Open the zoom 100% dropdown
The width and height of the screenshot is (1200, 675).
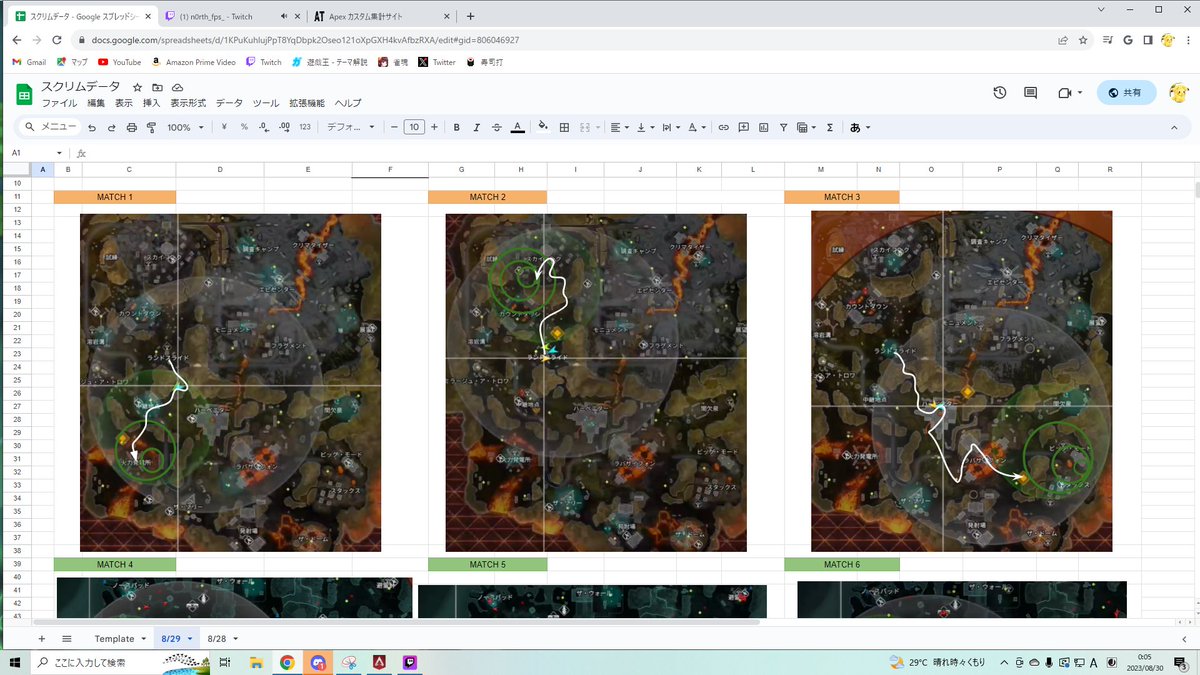[185, 127]
